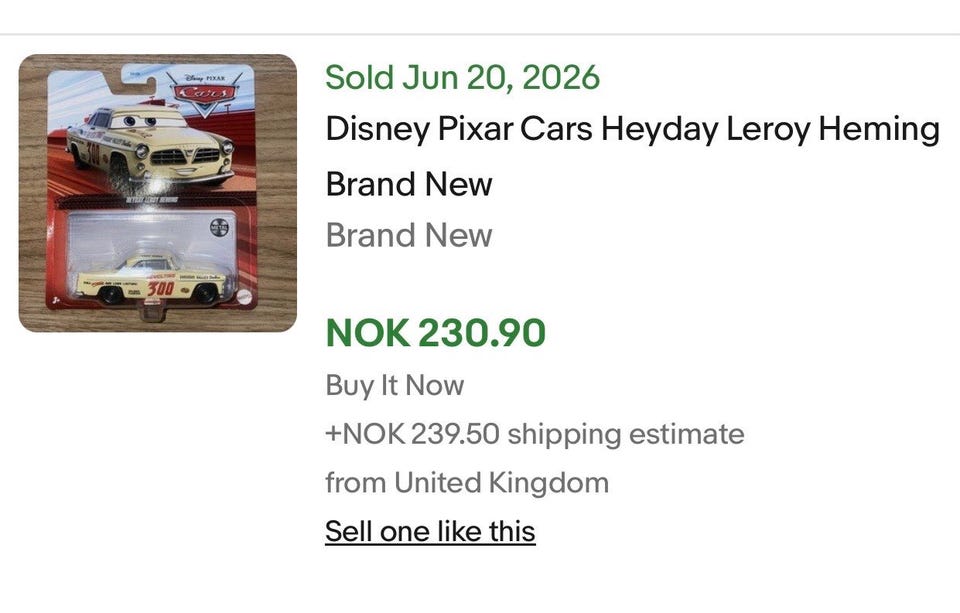Screen dimensions: 960x613
Task: Open the Disney Pixar Cars Heyday Leroy Heming title
Action: 632,129
